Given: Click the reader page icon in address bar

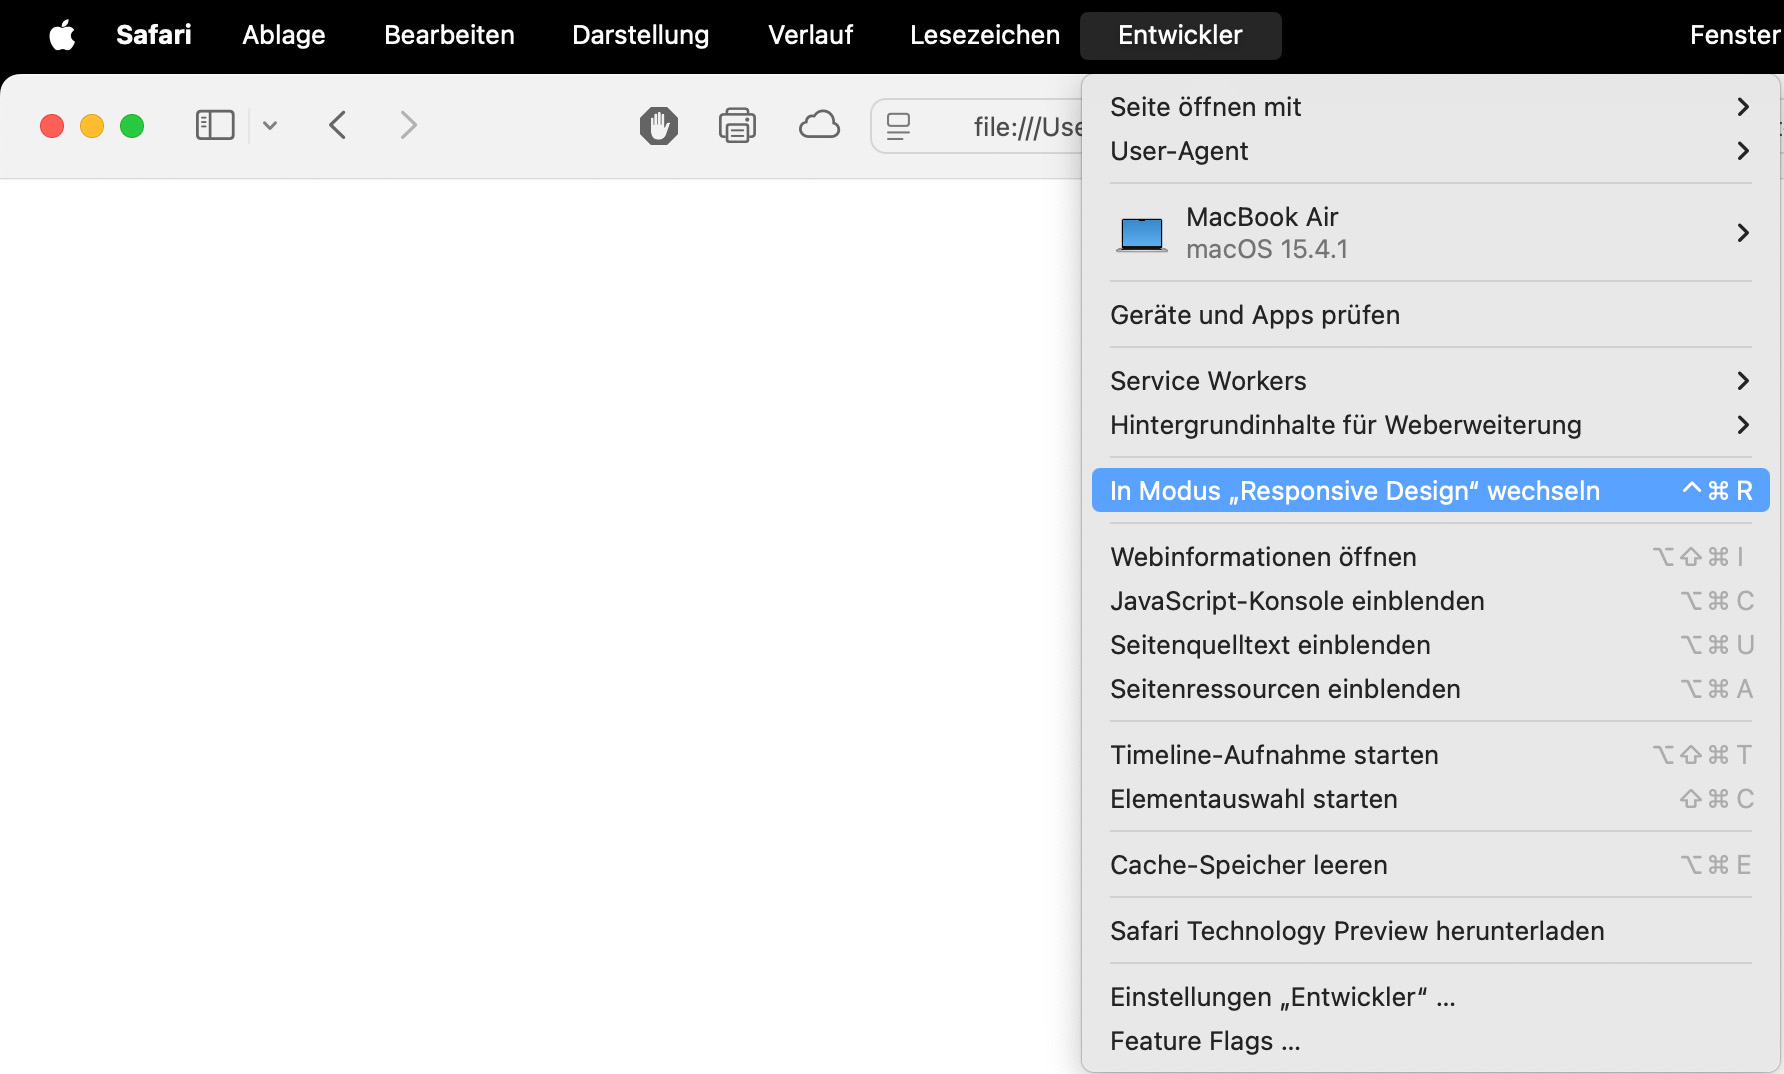Looking at the screenshot, I should pyautogui.click(x=899, y=126).
